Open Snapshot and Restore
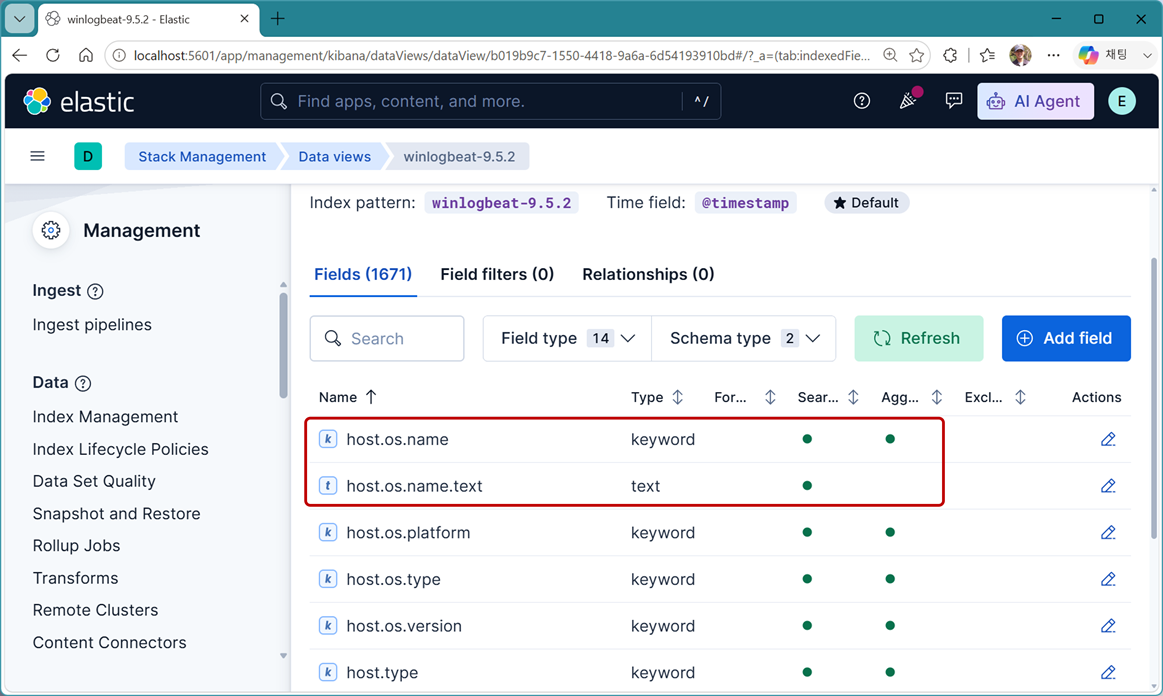The width and height of the screenshot is (1163, 696). click(x=116, y=514)
